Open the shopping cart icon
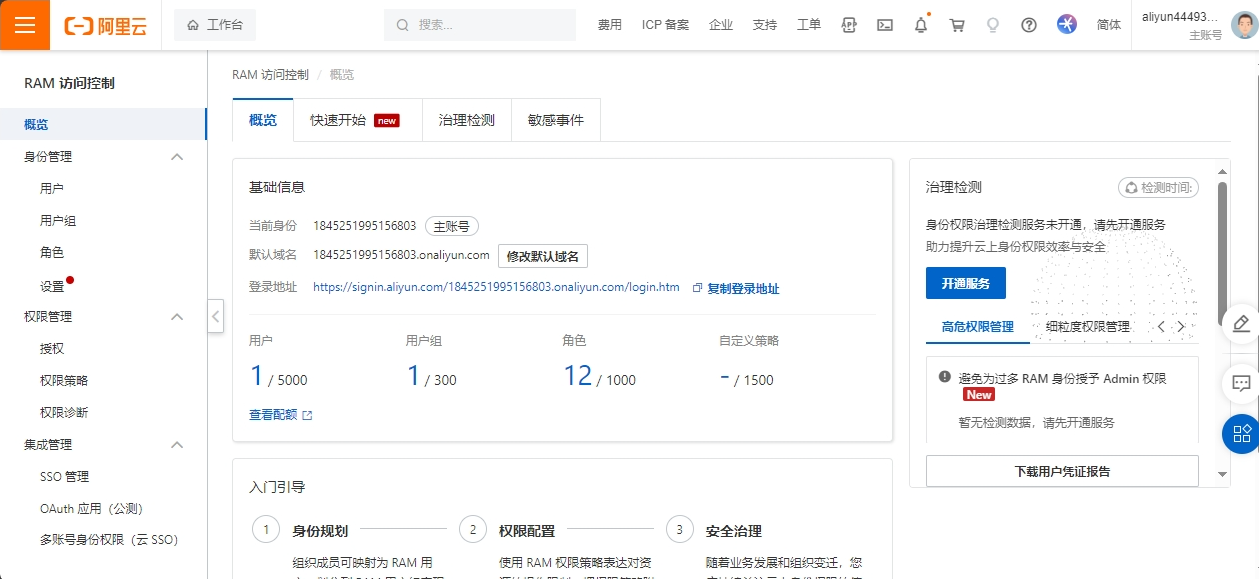Screen dimensions: 1259x579 tap(957, 25)
